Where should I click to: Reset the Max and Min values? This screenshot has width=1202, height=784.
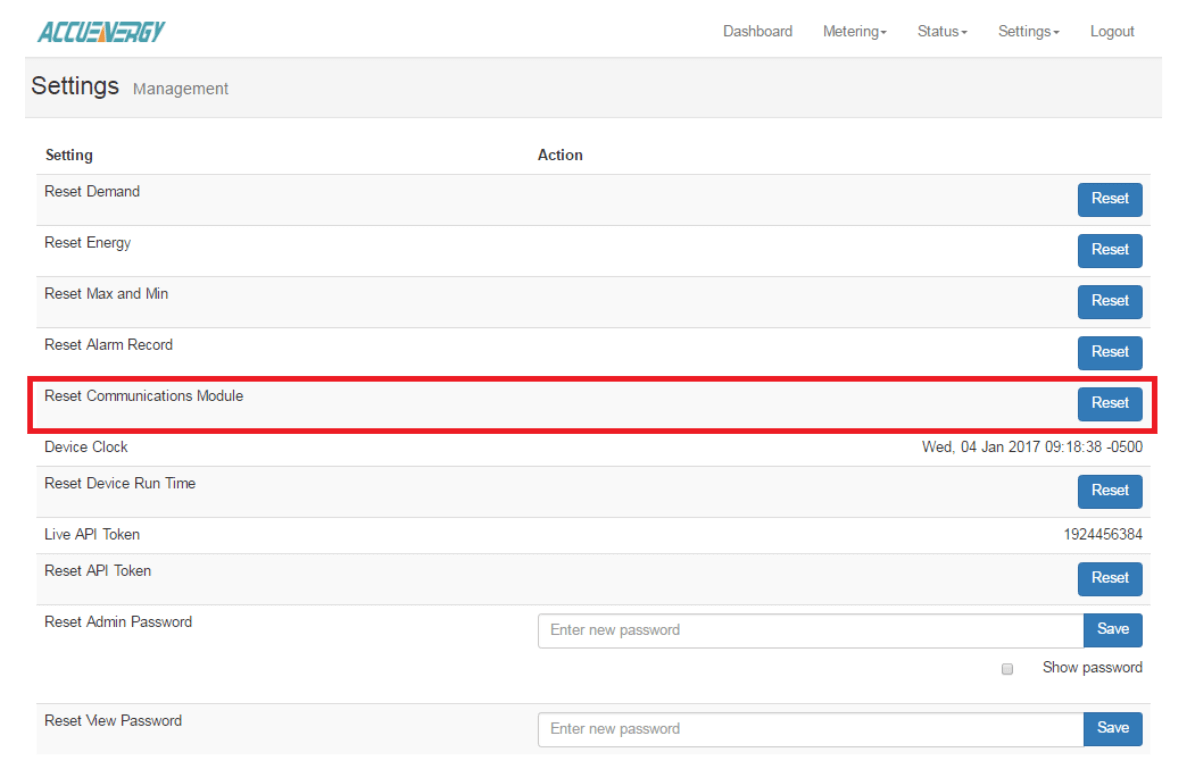(x=1109, y=301)
